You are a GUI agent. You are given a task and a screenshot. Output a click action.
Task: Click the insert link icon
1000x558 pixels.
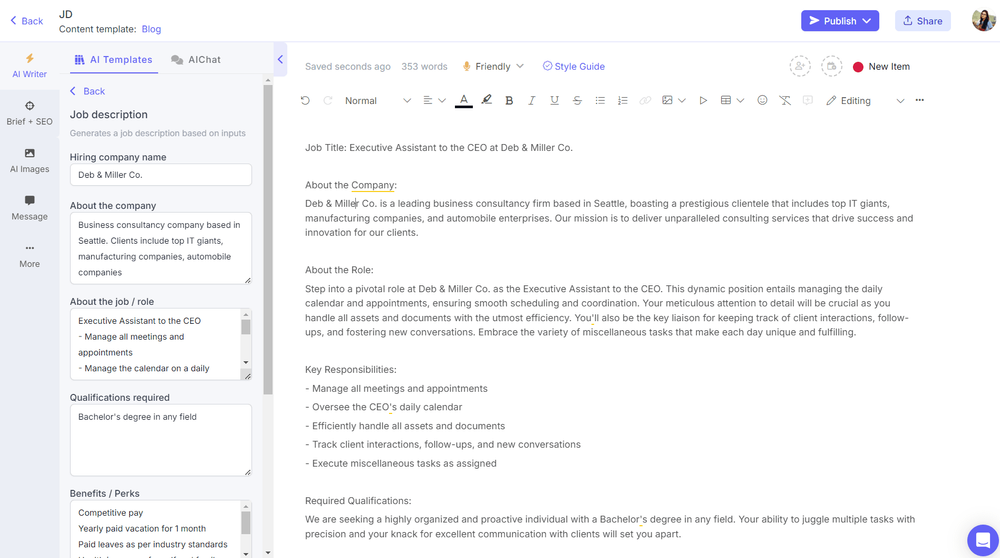(x=645, y=101)
